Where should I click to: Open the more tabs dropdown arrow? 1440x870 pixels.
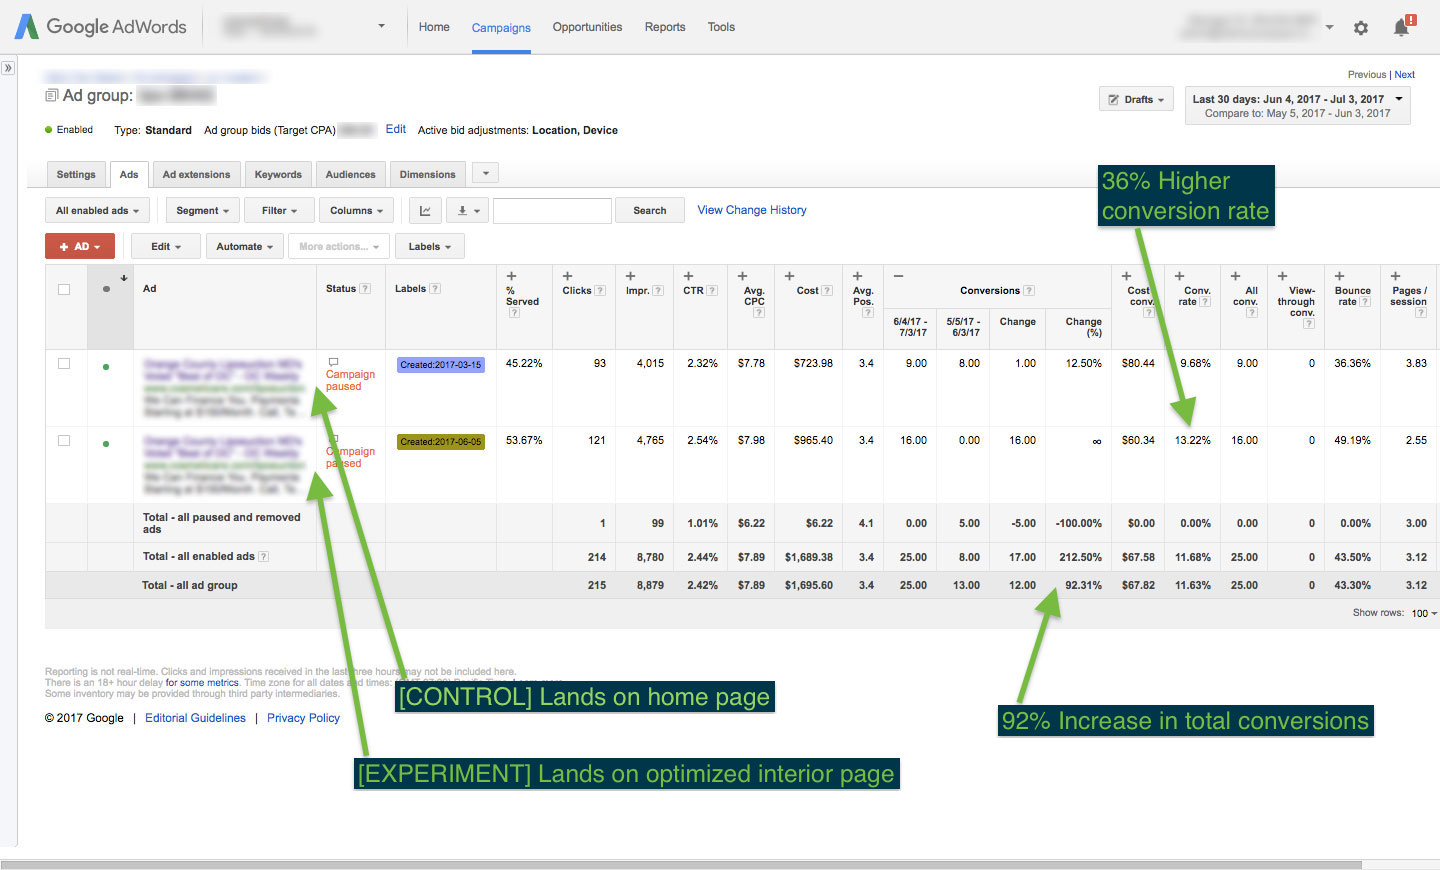click(x=485, y=174)
